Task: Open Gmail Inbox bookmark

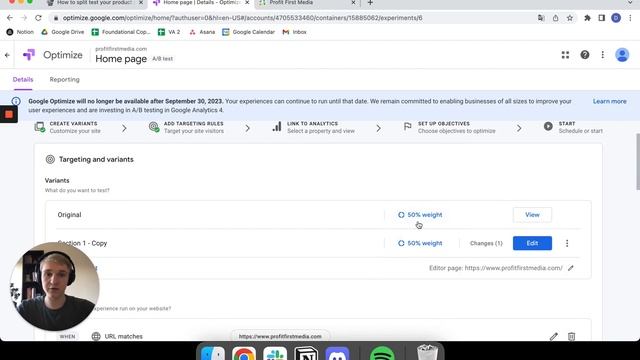Action: pos(294,32)
